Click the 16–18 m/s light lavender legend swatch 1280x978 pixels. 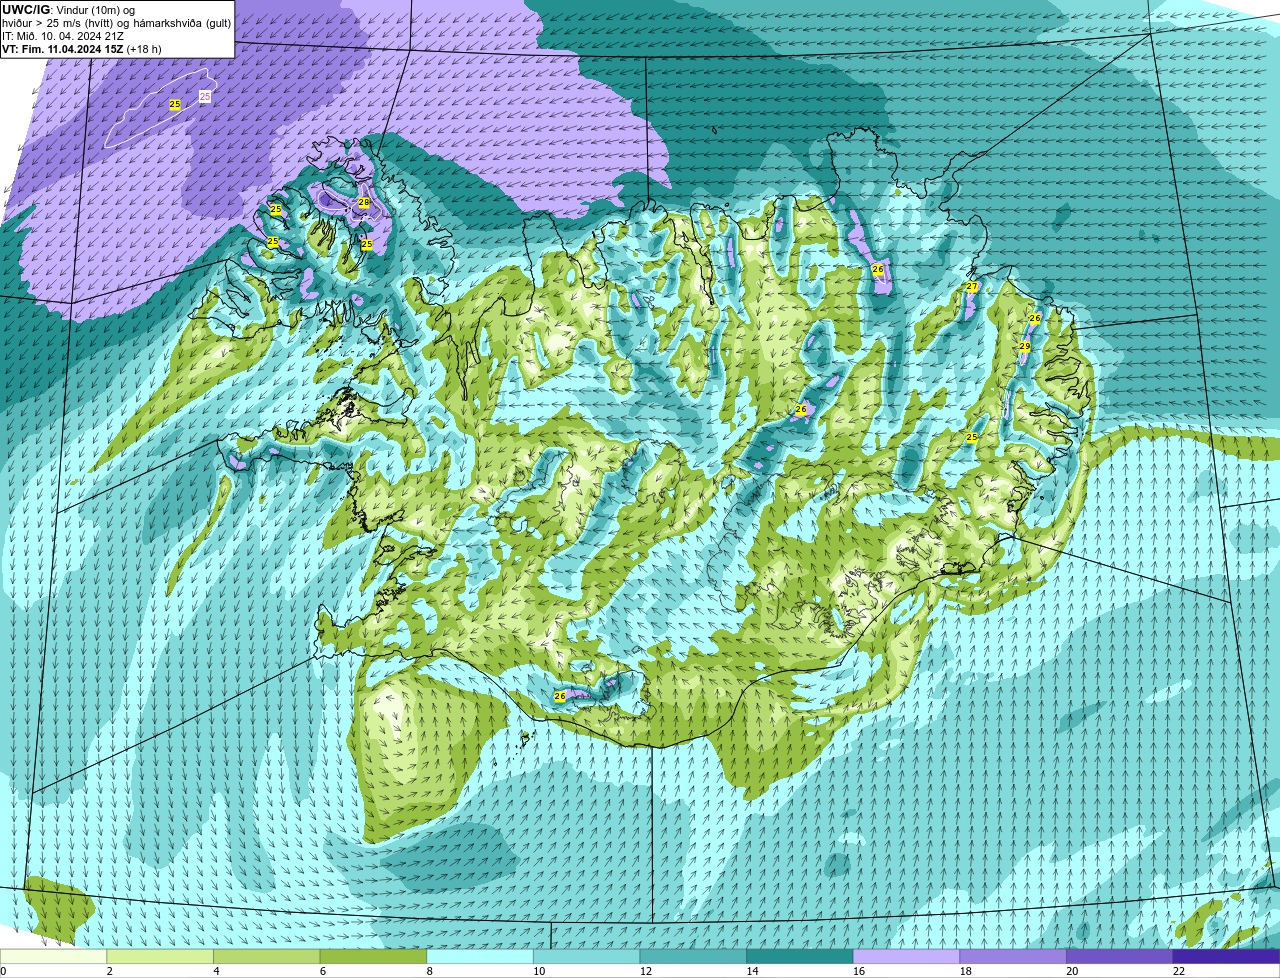(x=907, y=956)
